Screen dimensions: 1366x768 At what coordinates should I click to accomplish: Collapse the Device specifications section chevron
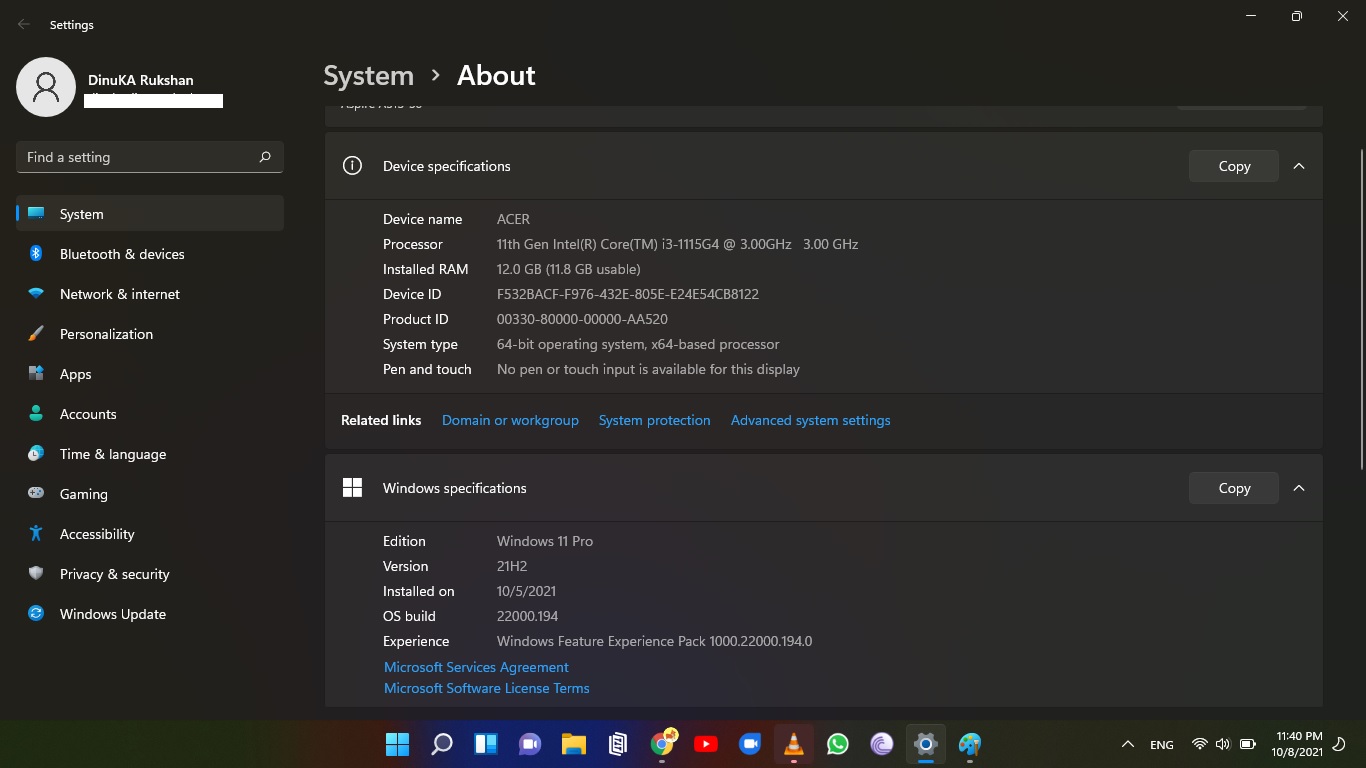tap(1299, 166)
